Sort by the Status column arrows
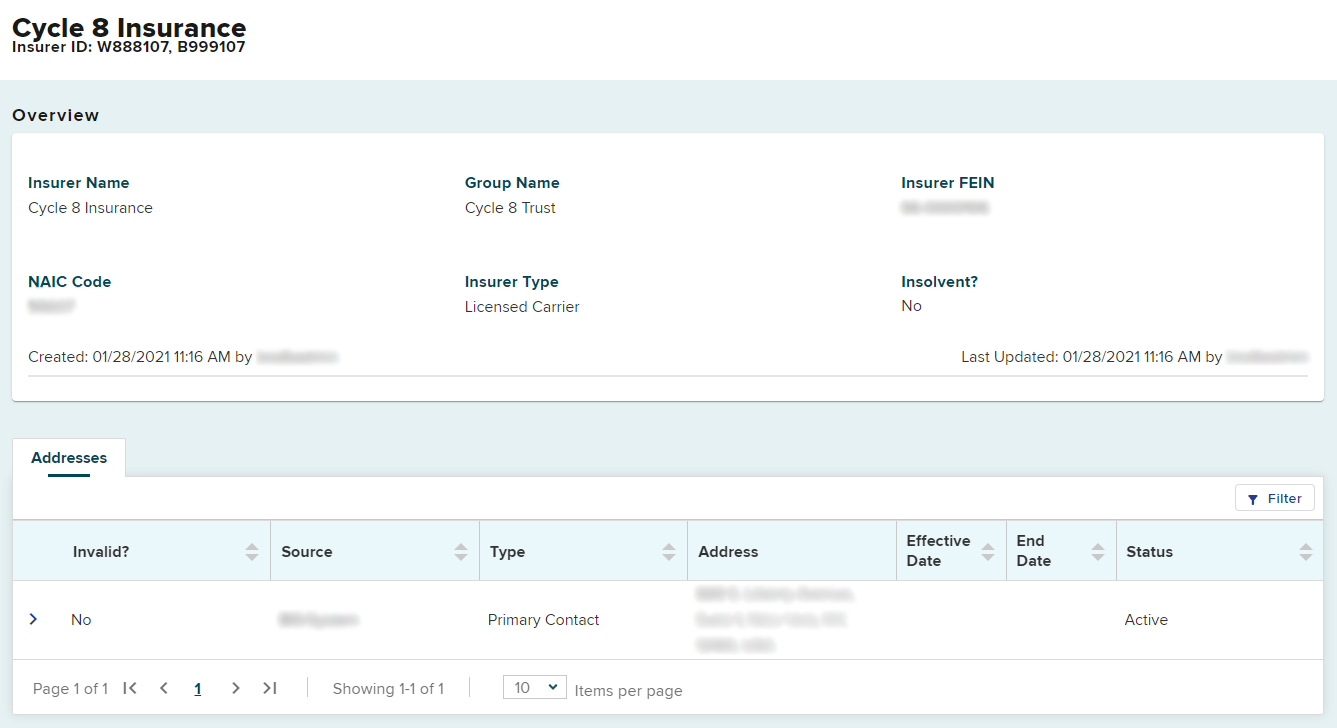The height and width of the screenshot is (728, 1337). (x=1305, y=552)
